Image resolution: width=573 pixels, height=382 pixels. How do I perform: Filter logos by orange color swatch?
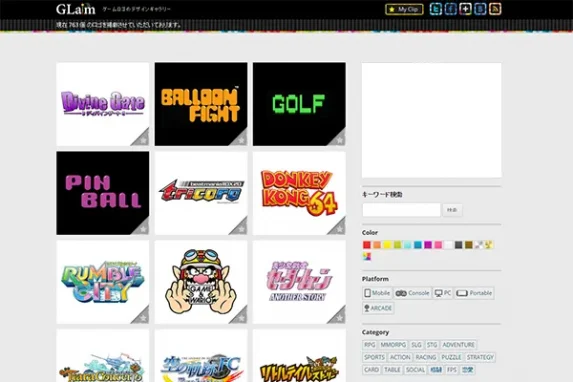(x=377, y=245)
